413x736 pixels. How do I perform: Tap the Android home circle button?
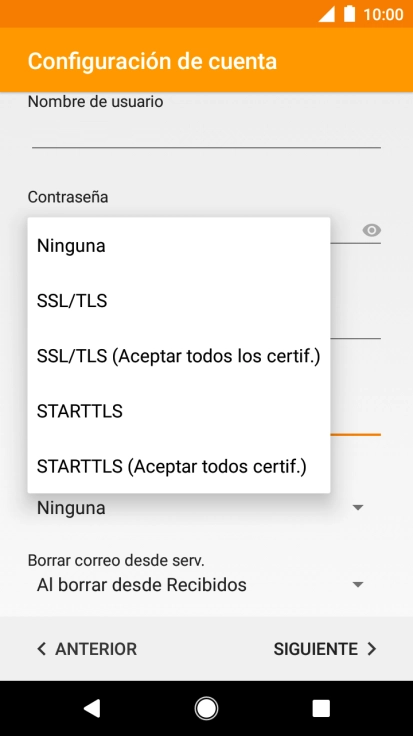coord(206,708)
